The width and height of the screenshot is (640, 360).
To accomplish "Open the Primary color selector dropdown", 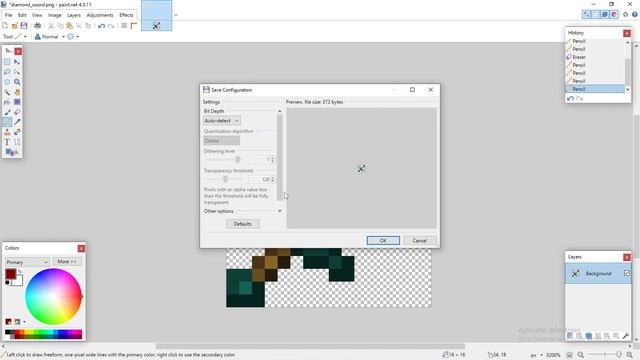I will pyautogui.click(x=27, y=262).
